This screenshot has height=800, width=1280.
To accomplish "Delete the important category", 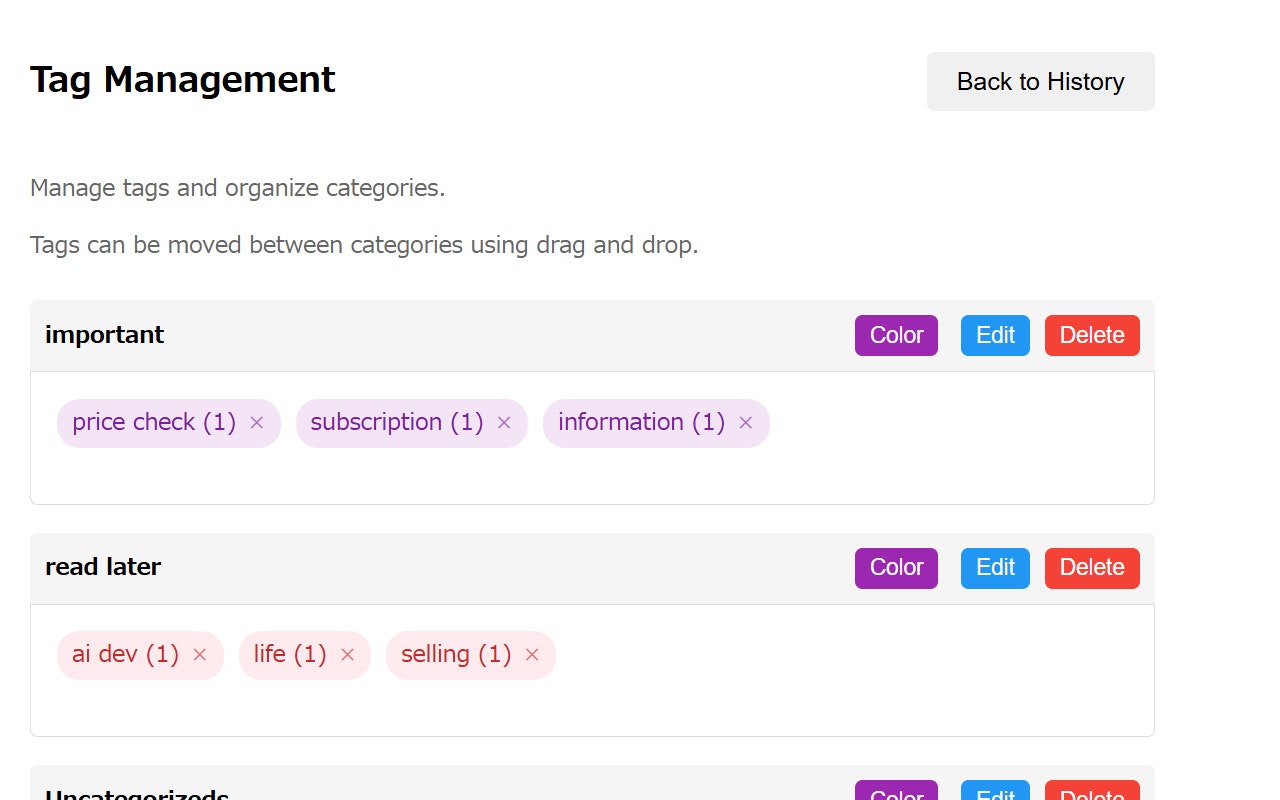I will pyautogui.click(x=1092, y=335).
